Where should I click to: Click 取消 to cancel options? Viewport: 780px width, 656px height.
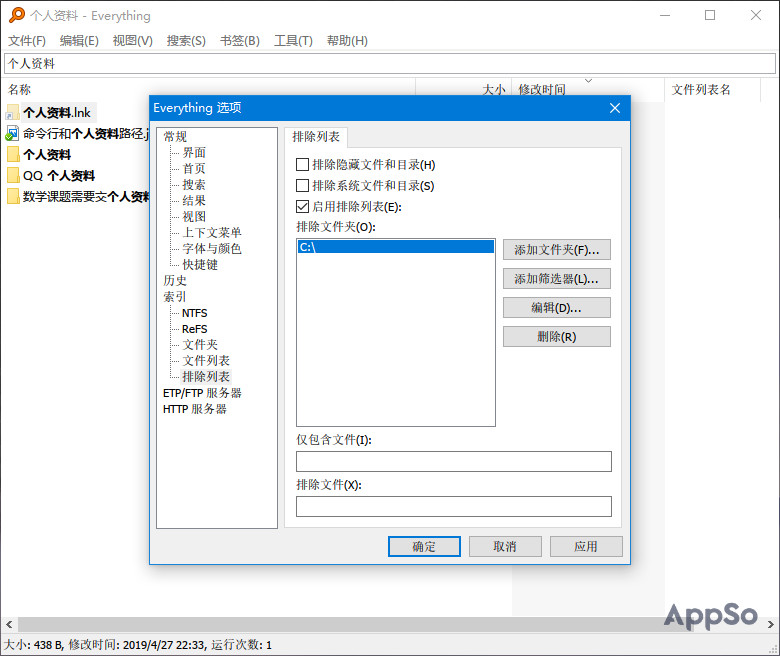(x=505, y=547)
